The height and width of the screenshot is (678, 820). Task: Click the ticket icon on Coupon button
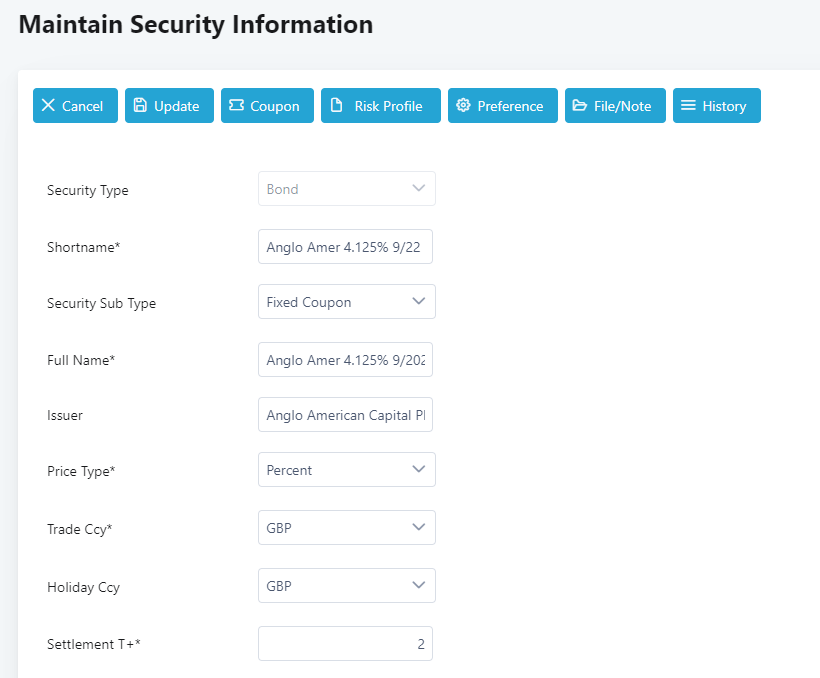(236, 106)
